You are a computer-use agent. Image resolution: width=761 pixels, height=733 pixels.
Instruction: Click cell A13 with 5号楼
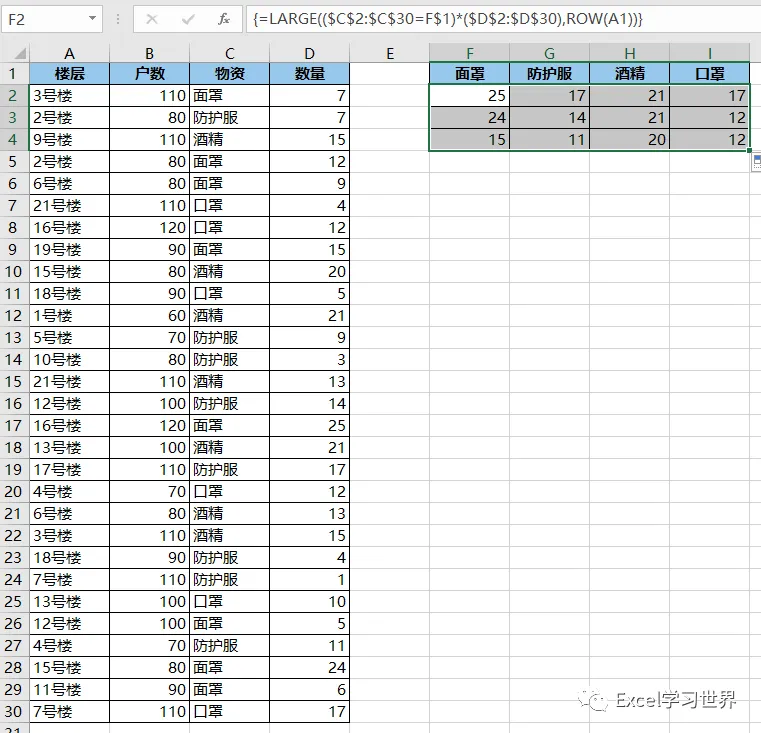69,337
